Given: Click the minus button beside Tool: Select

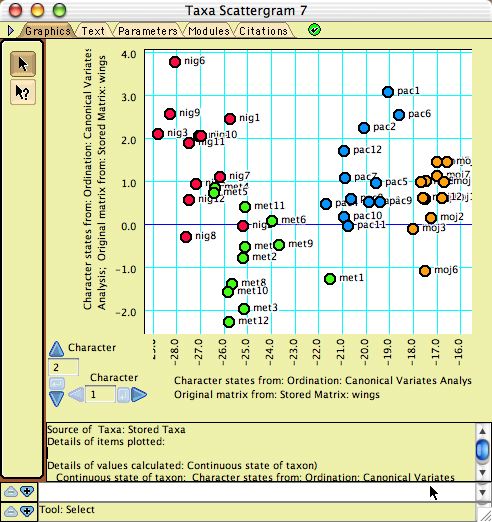Looking at the screenshot, I should click(11, 511).
